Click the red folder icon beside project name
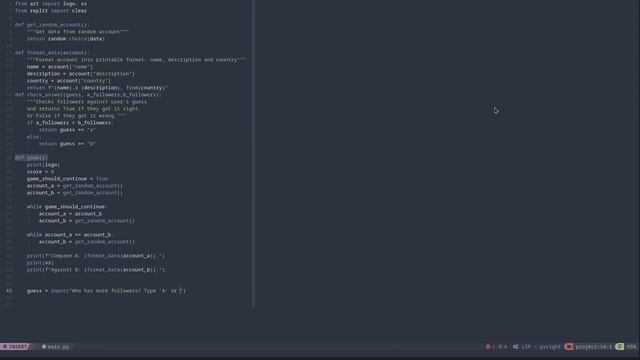Image resolution: width=640 pixels, height=360 pixels. pyautogui.click(x=569, y=347)
